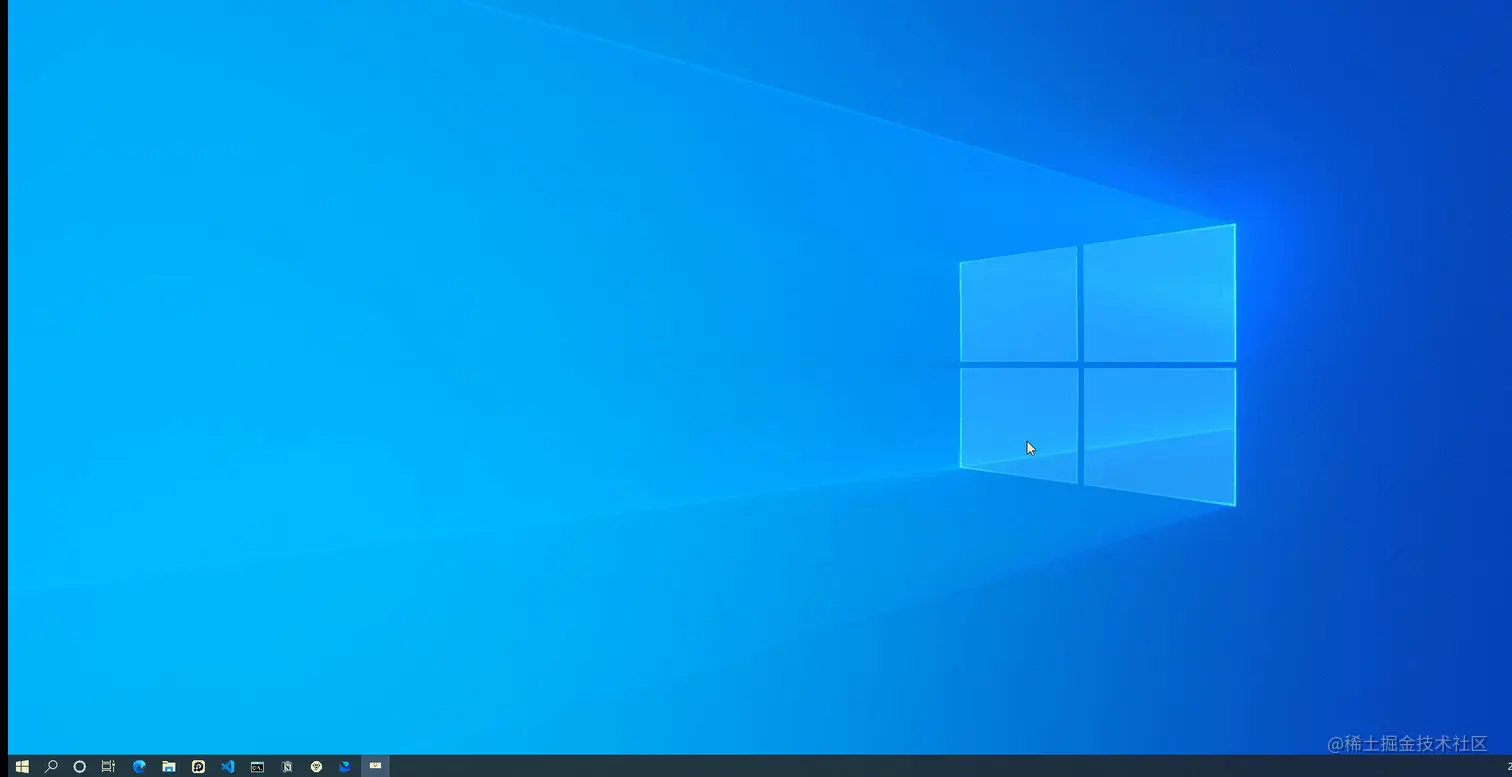Open Task View on the taskbar

[109, 767]
